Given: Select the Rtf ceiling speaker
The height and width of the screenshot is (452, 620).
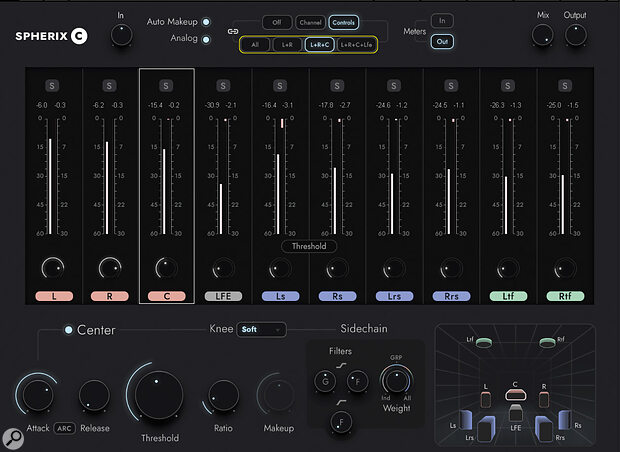Looking at the screenshot, I should click(x=547, y=342).
